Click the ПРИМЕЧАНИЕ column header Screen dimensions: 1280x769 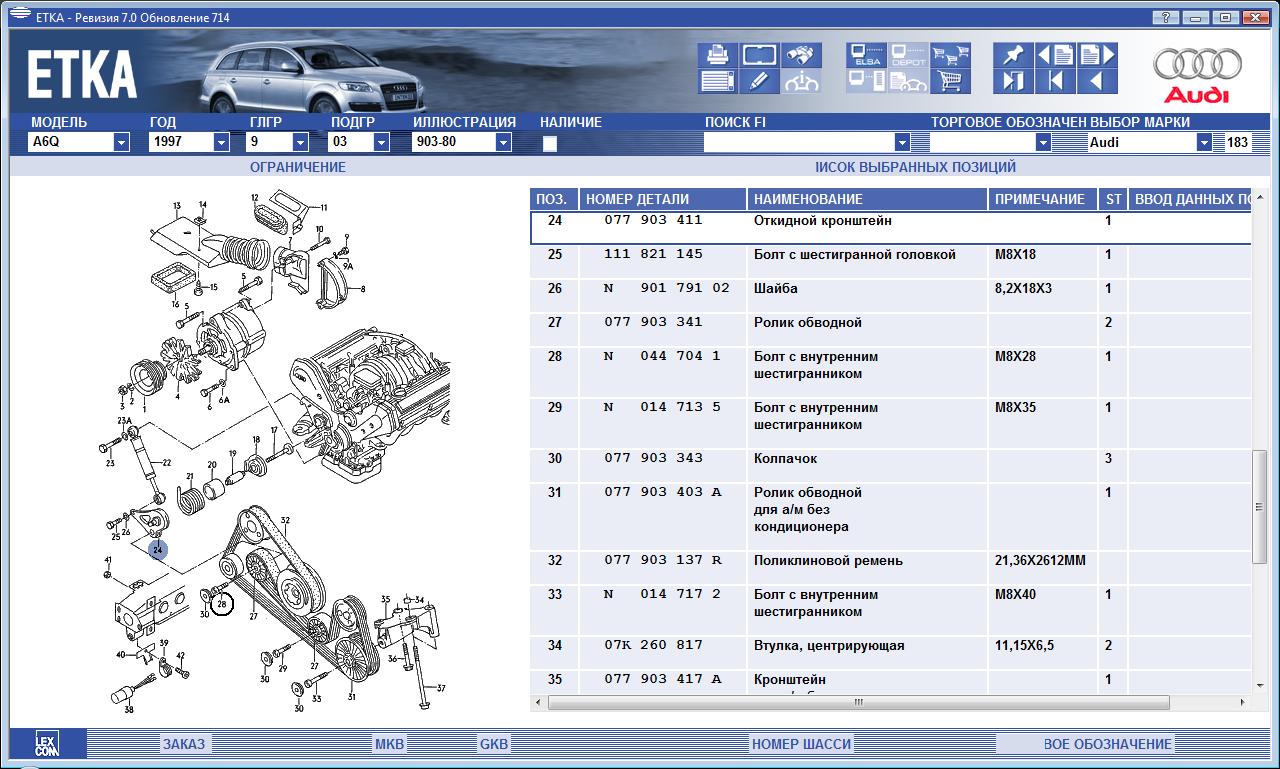tap(1043, 199)
